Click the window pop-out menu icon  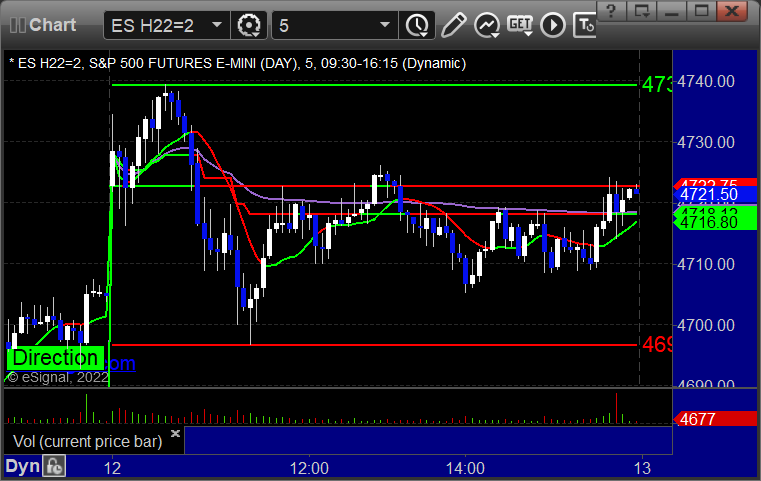point(642,11)
